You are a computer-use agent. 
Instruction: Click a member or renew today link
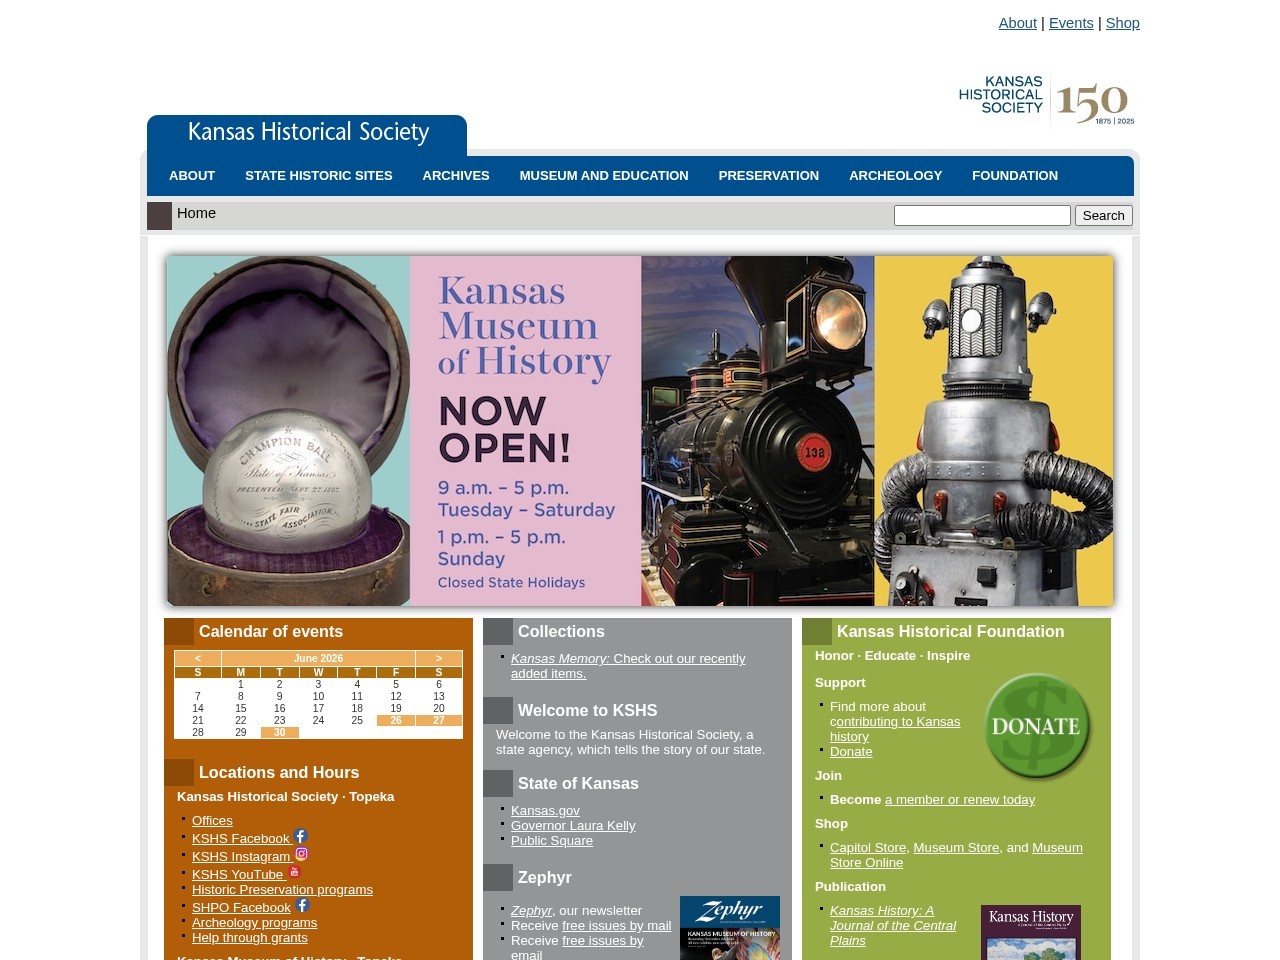coord(960,800)
